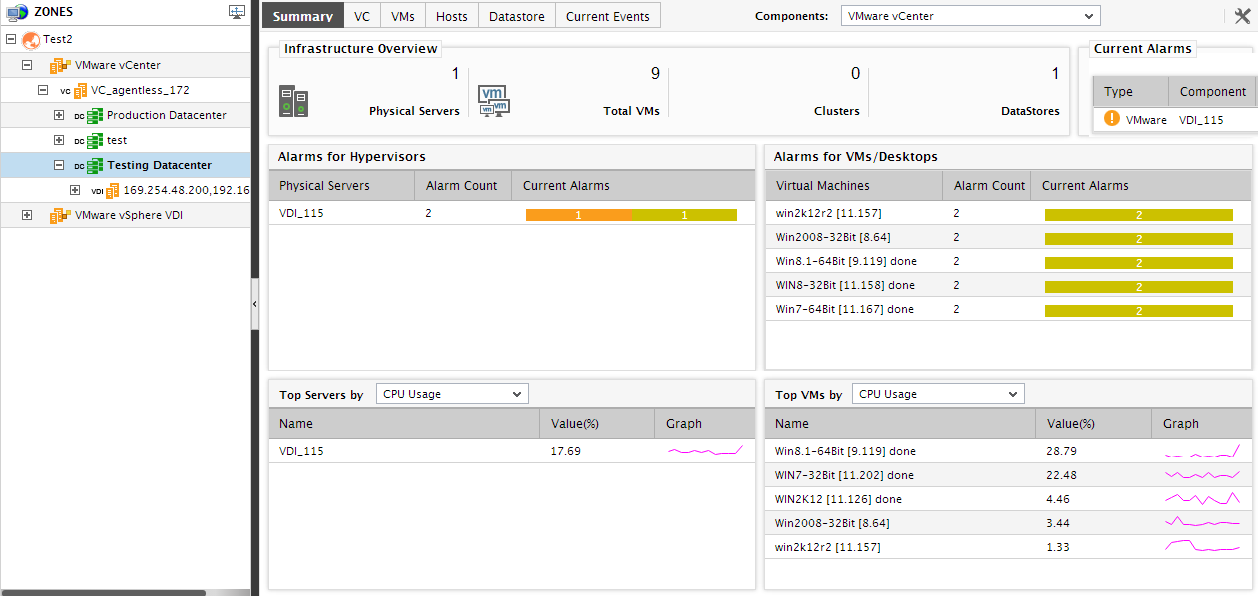Click the test datacenter icon

click(x=96, y=140)
